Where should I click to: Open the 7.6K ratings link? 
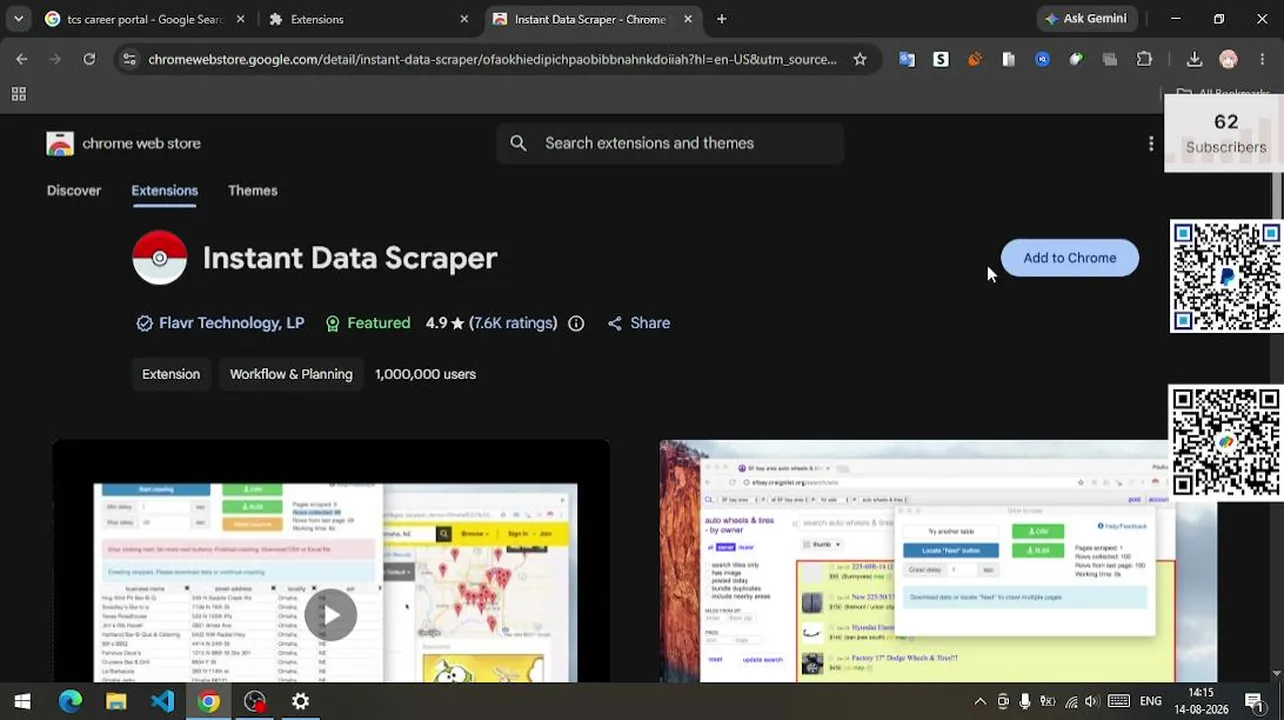click(x=513, y=323)
